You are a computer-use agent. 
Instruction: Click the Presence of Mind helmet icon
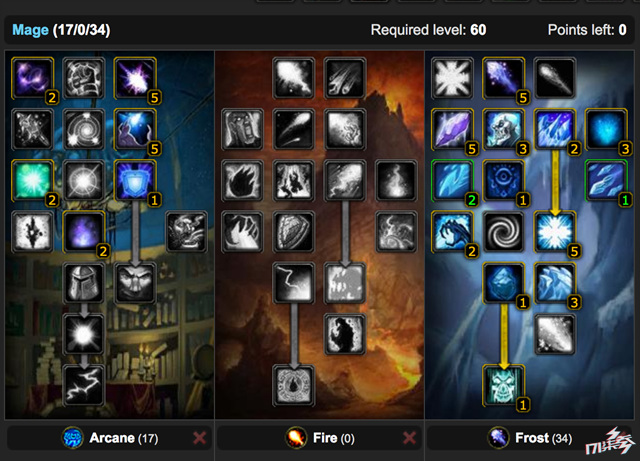[x=84, y=283]
